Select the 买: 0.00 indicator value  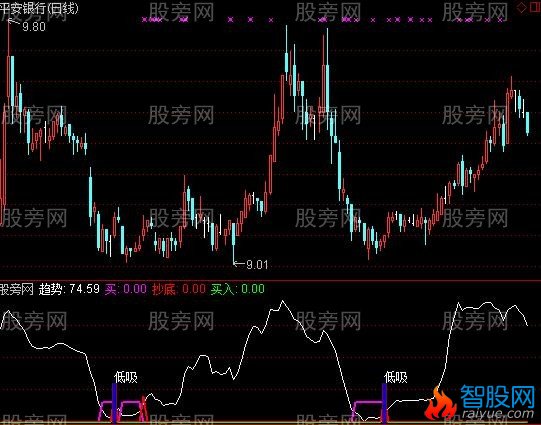pyautogui.click(x=126, y=289)
